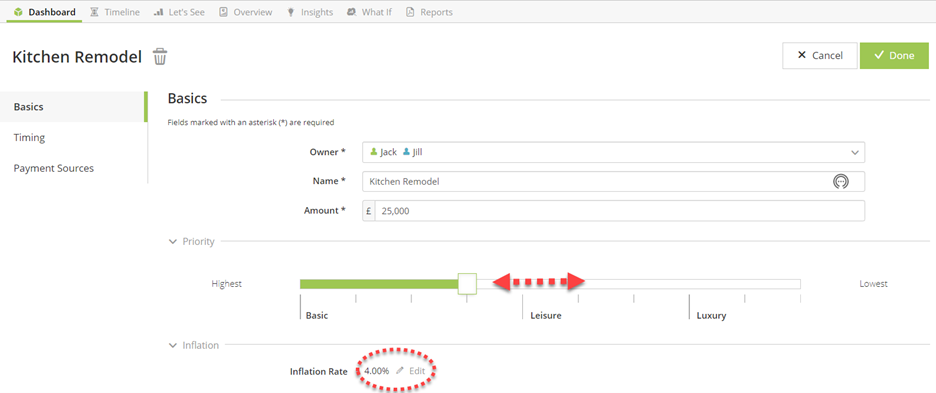This screenshot has height=393, width=936.
Task: Click into the Amount input field
Action: coord(620,211)
